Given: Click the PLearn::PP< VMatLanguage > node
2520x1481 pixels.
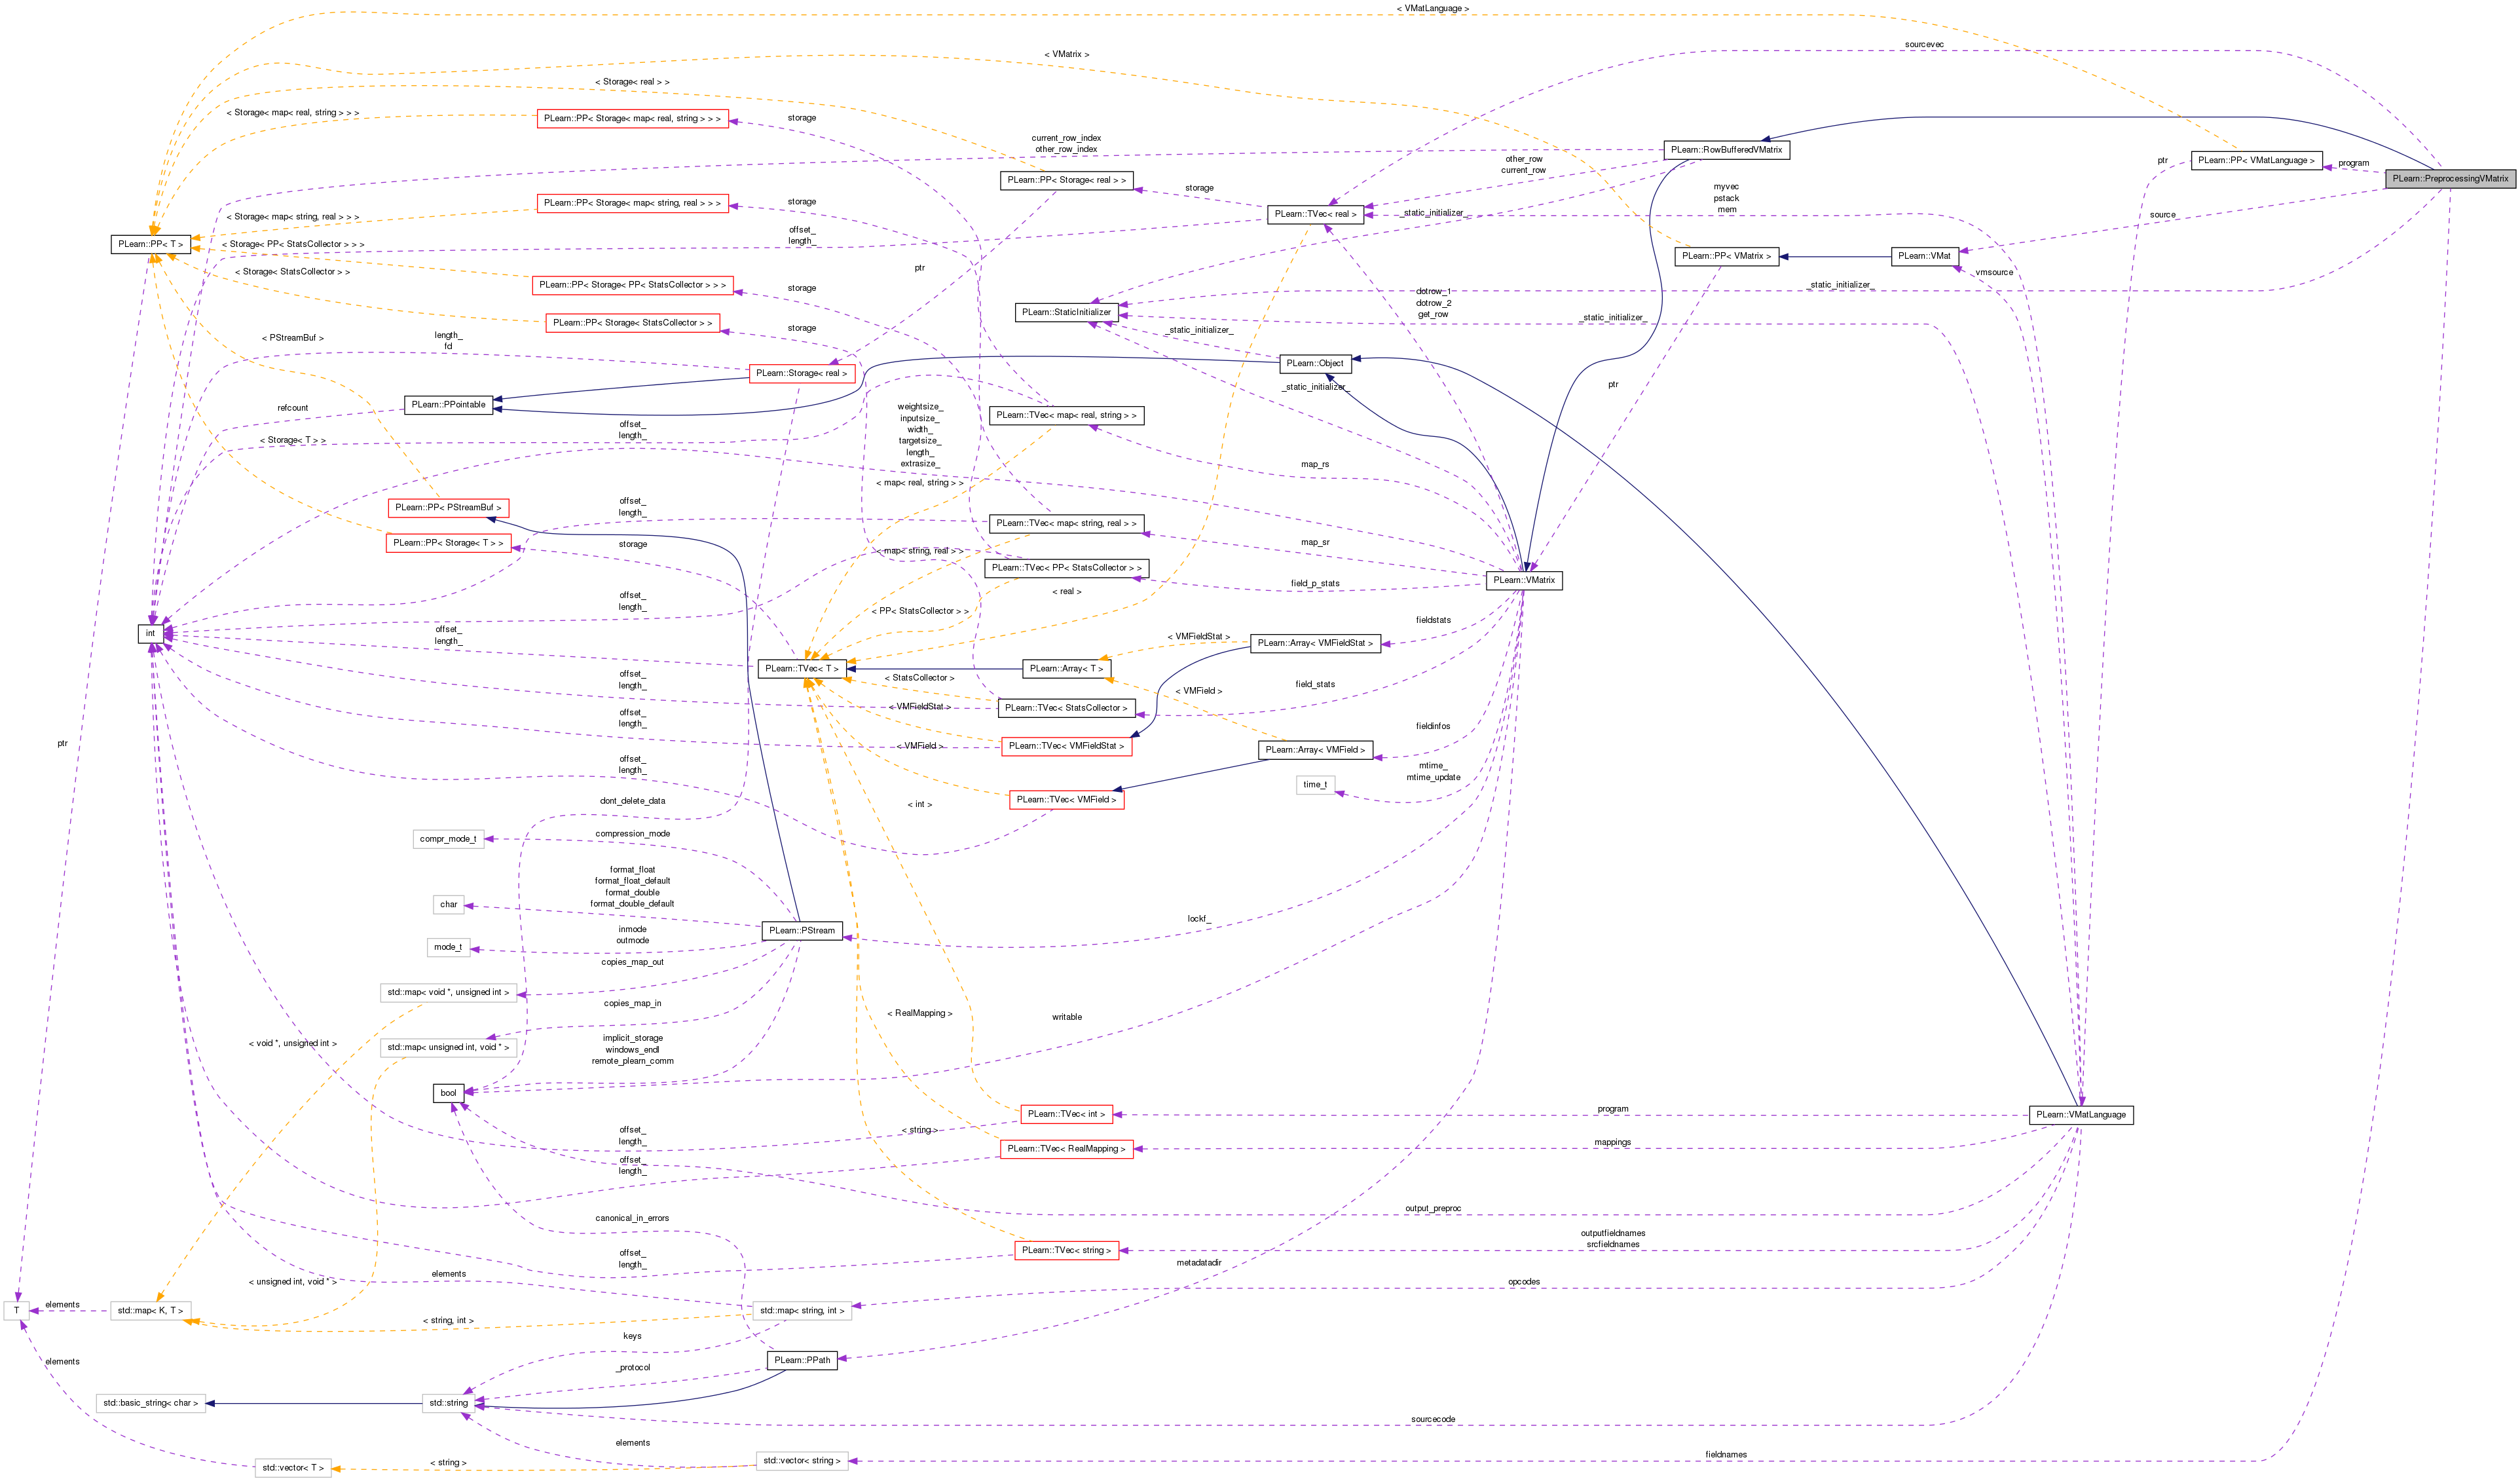Looking at the screenshot, I should pos(2256,161).
